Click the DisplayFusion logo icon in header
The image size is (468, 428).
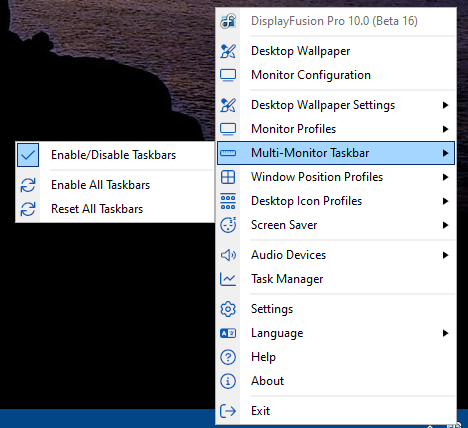pos(228,21)
